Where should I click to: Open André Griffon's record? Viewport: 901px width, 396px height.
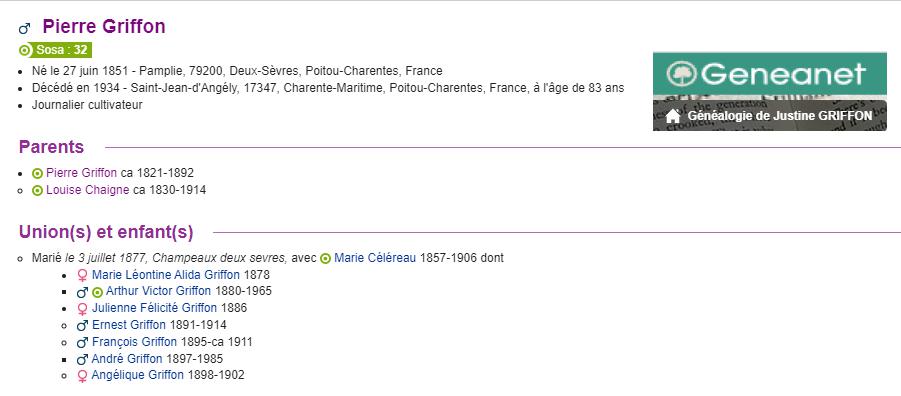click(127, 359)
